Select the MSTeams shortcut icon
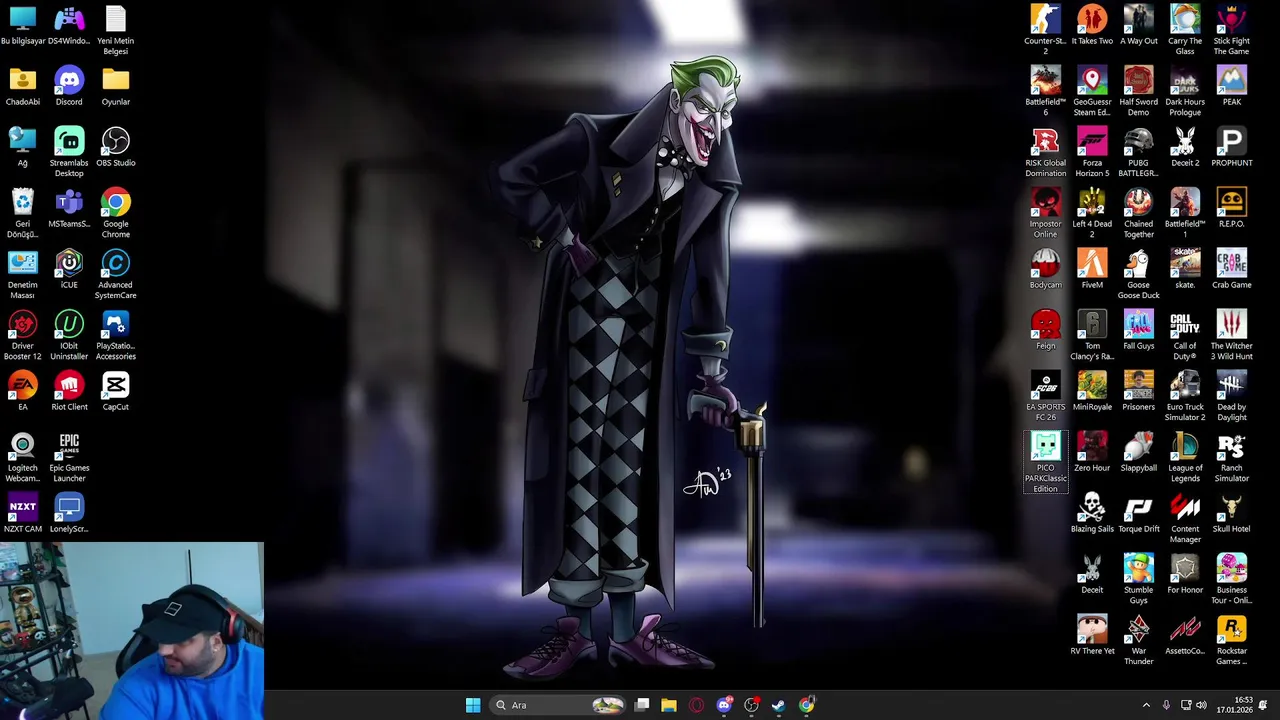This screenshot has width=1280, height=720. 69,208
